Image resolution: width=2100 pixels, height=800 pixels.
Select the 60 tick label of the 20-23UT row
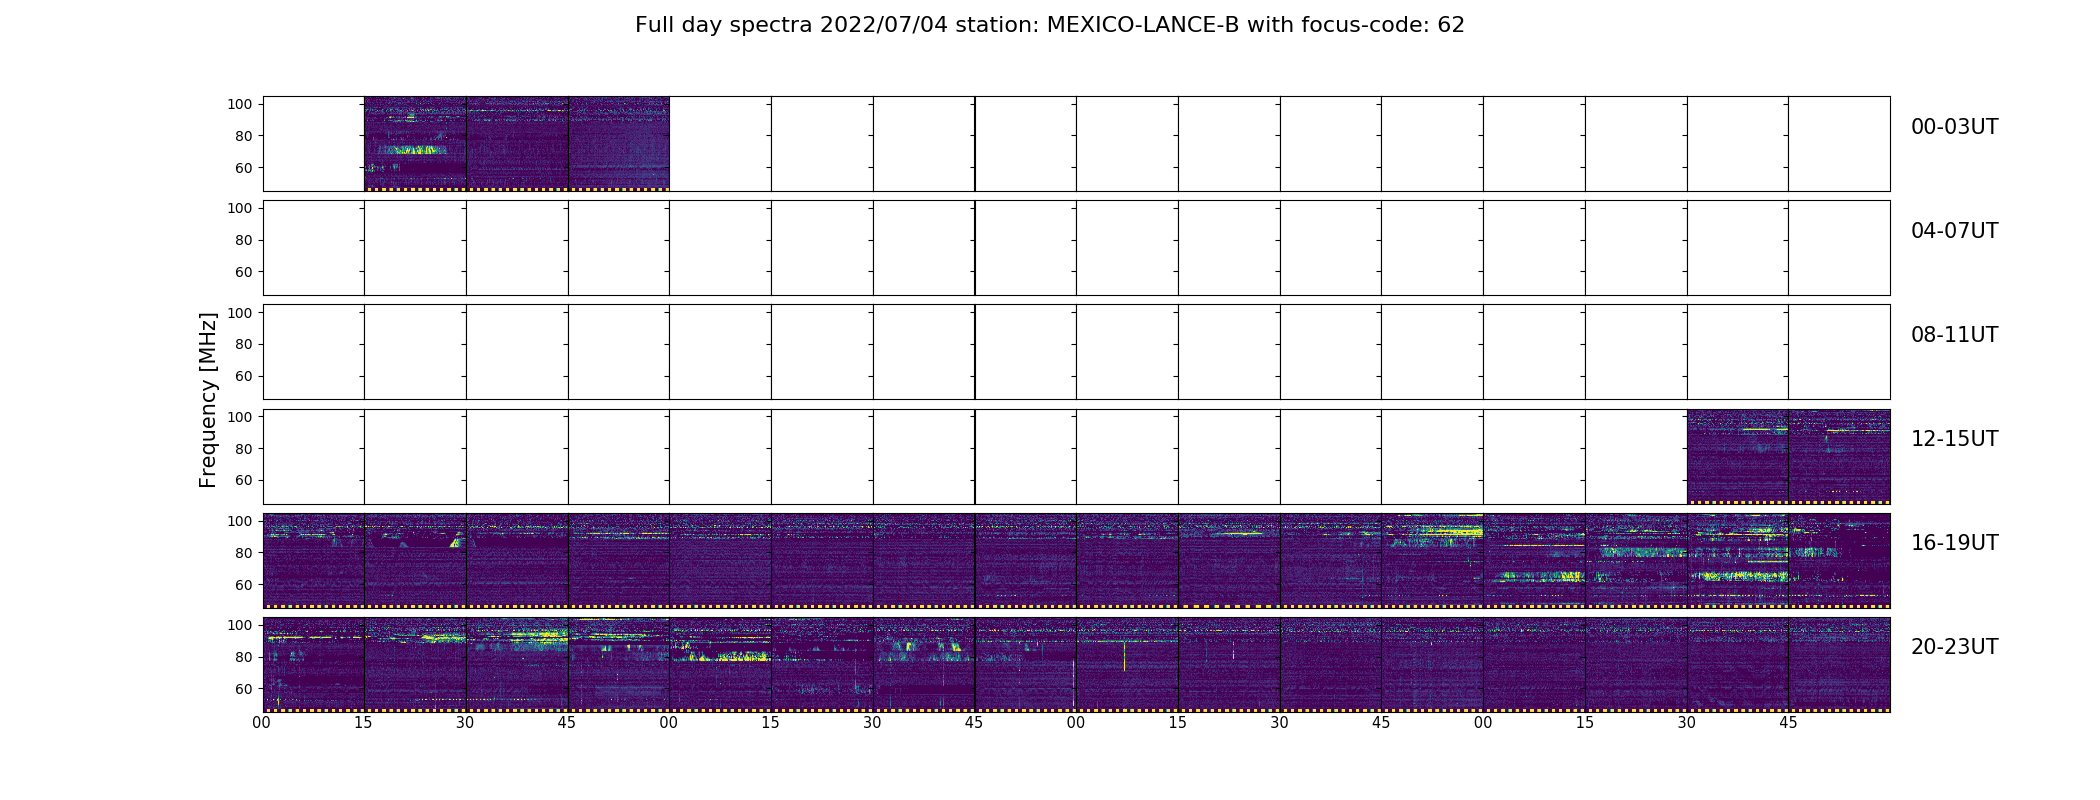tap(245, 688)
